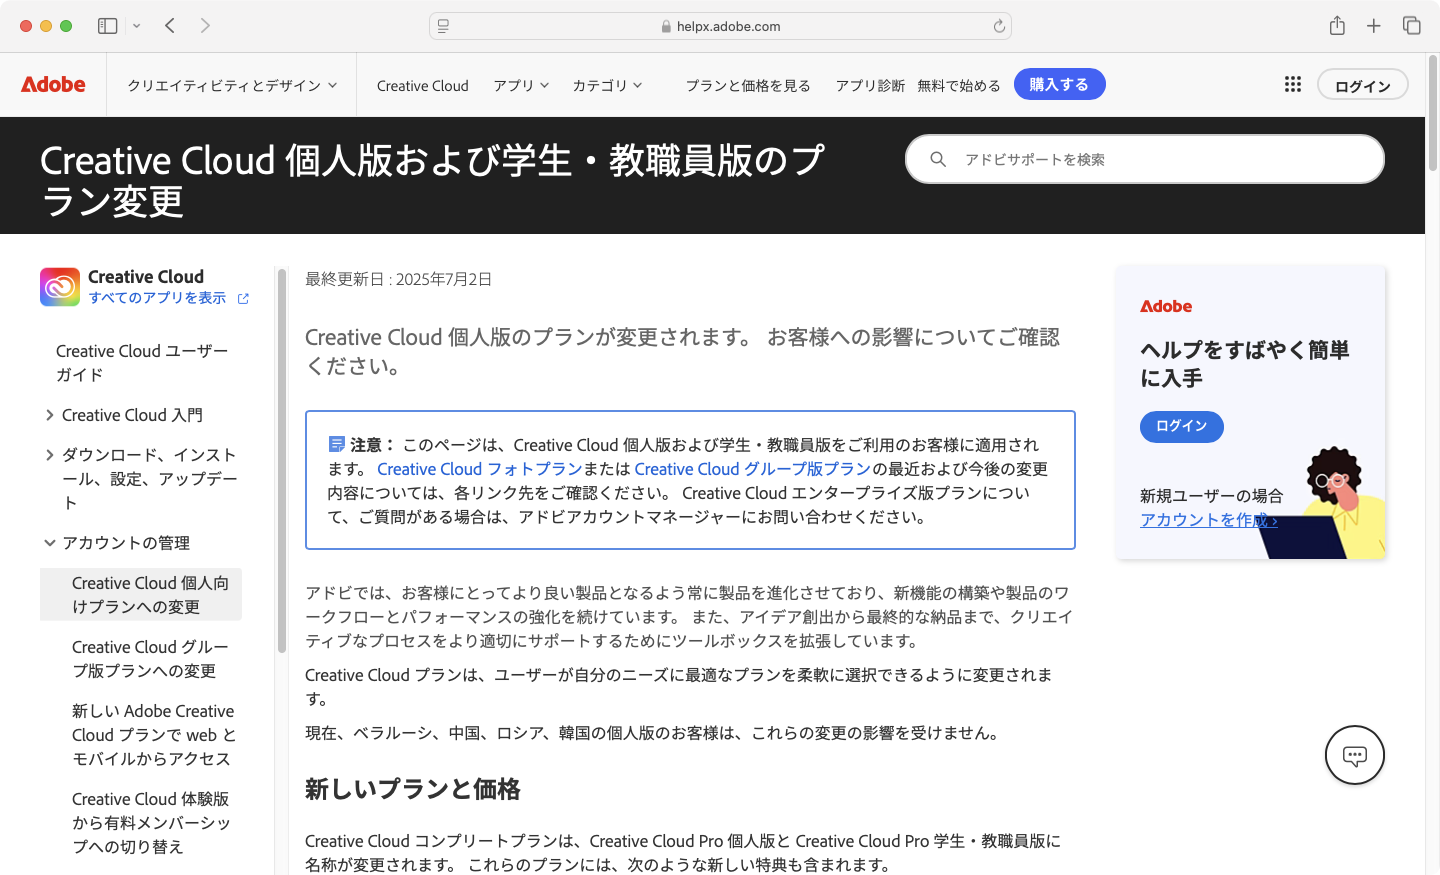Click the 最終更新日 : 2025年7月2日 text
Viewport: 1440px width, 875px height.
398,279
